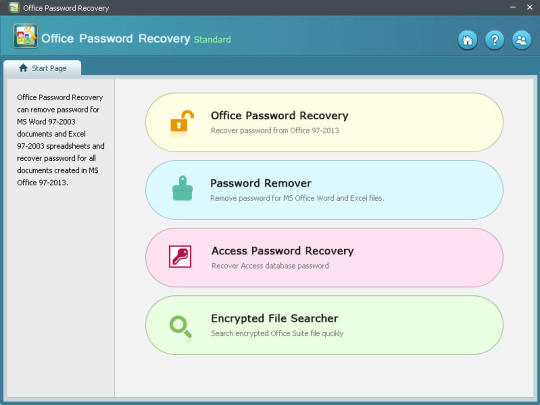Click the Home round icon in header
The image size is (540, 405).
click(x=467, y=40)
